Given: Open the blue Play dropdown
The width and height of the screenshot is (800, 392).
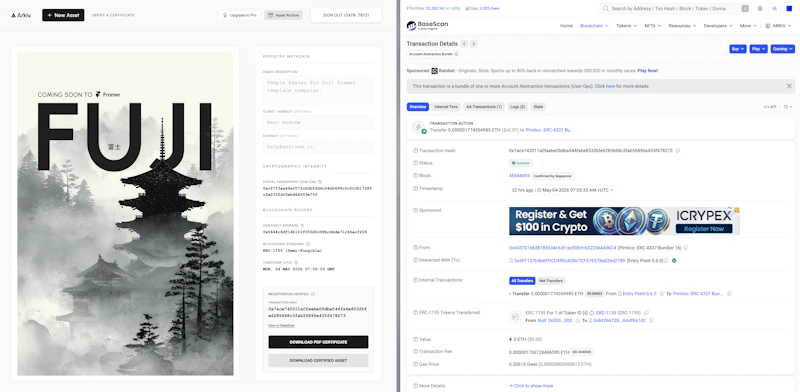Looking at the screenshot, I should pos(759,49).
